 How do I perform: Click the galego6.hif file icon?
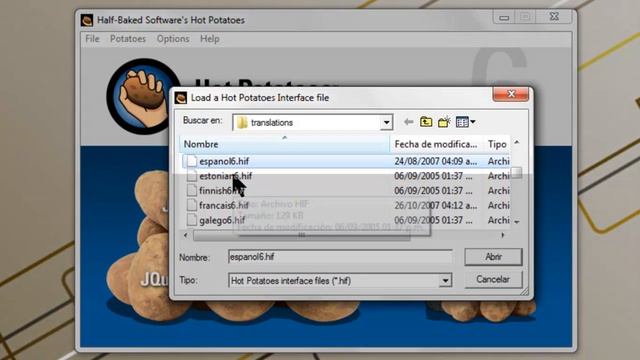click(191, 220)
